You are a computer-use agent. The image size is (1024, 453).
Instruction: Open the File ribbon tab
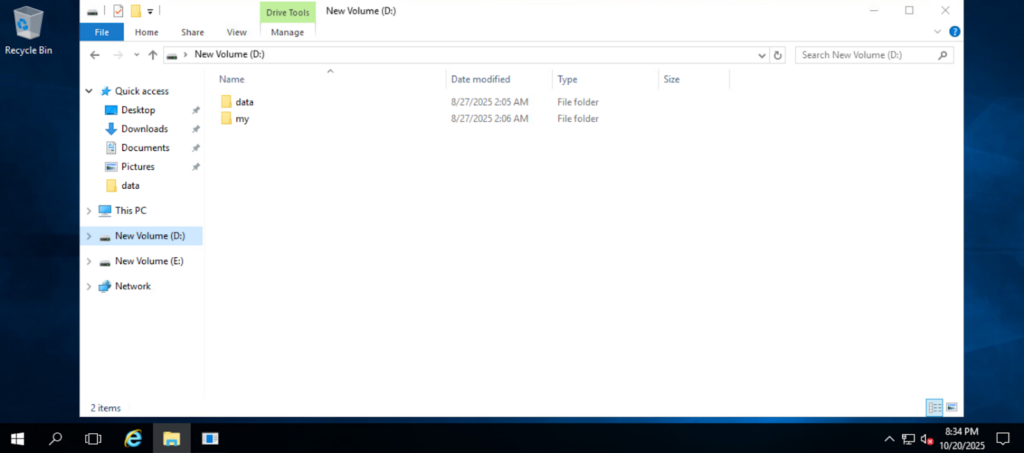(x=102, y=32)
